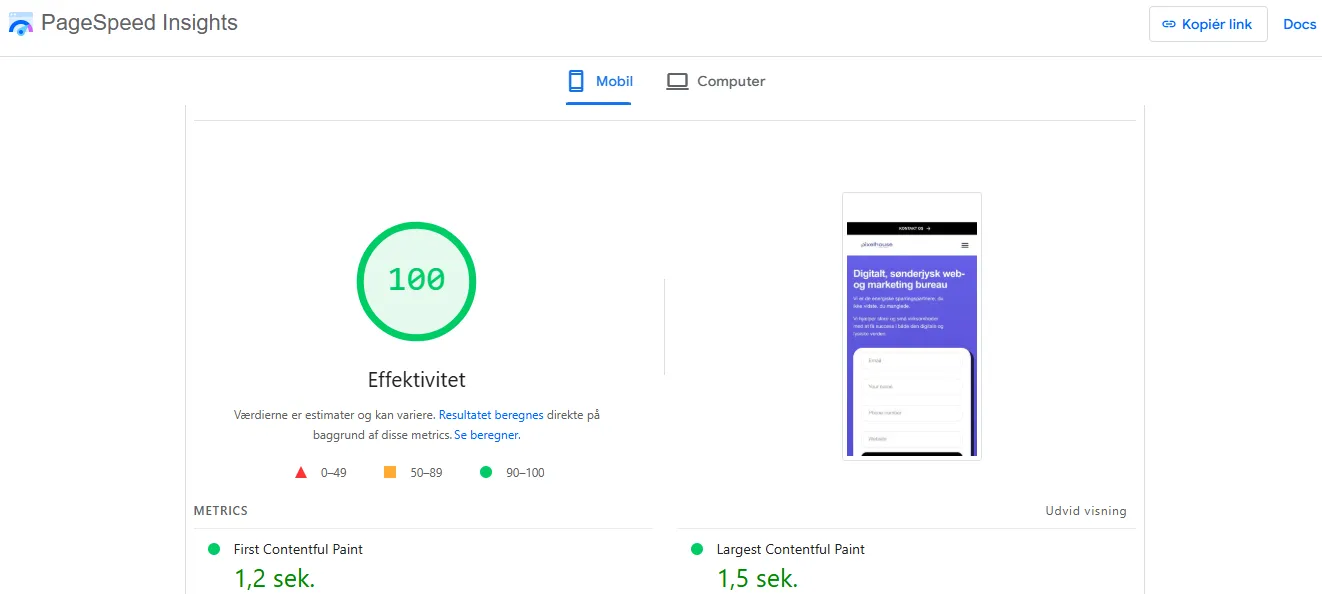
Task: Click the First Contentful Paint metric label
Action: (298, 549)
